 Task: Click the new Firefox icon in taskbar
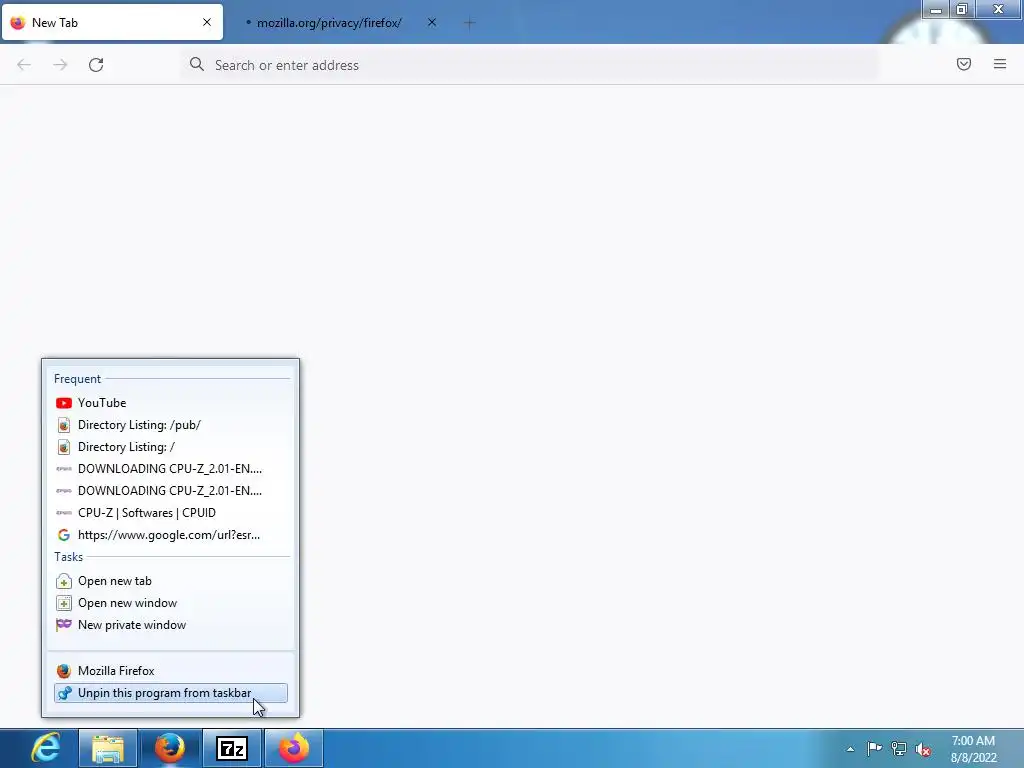coord(294,748)
